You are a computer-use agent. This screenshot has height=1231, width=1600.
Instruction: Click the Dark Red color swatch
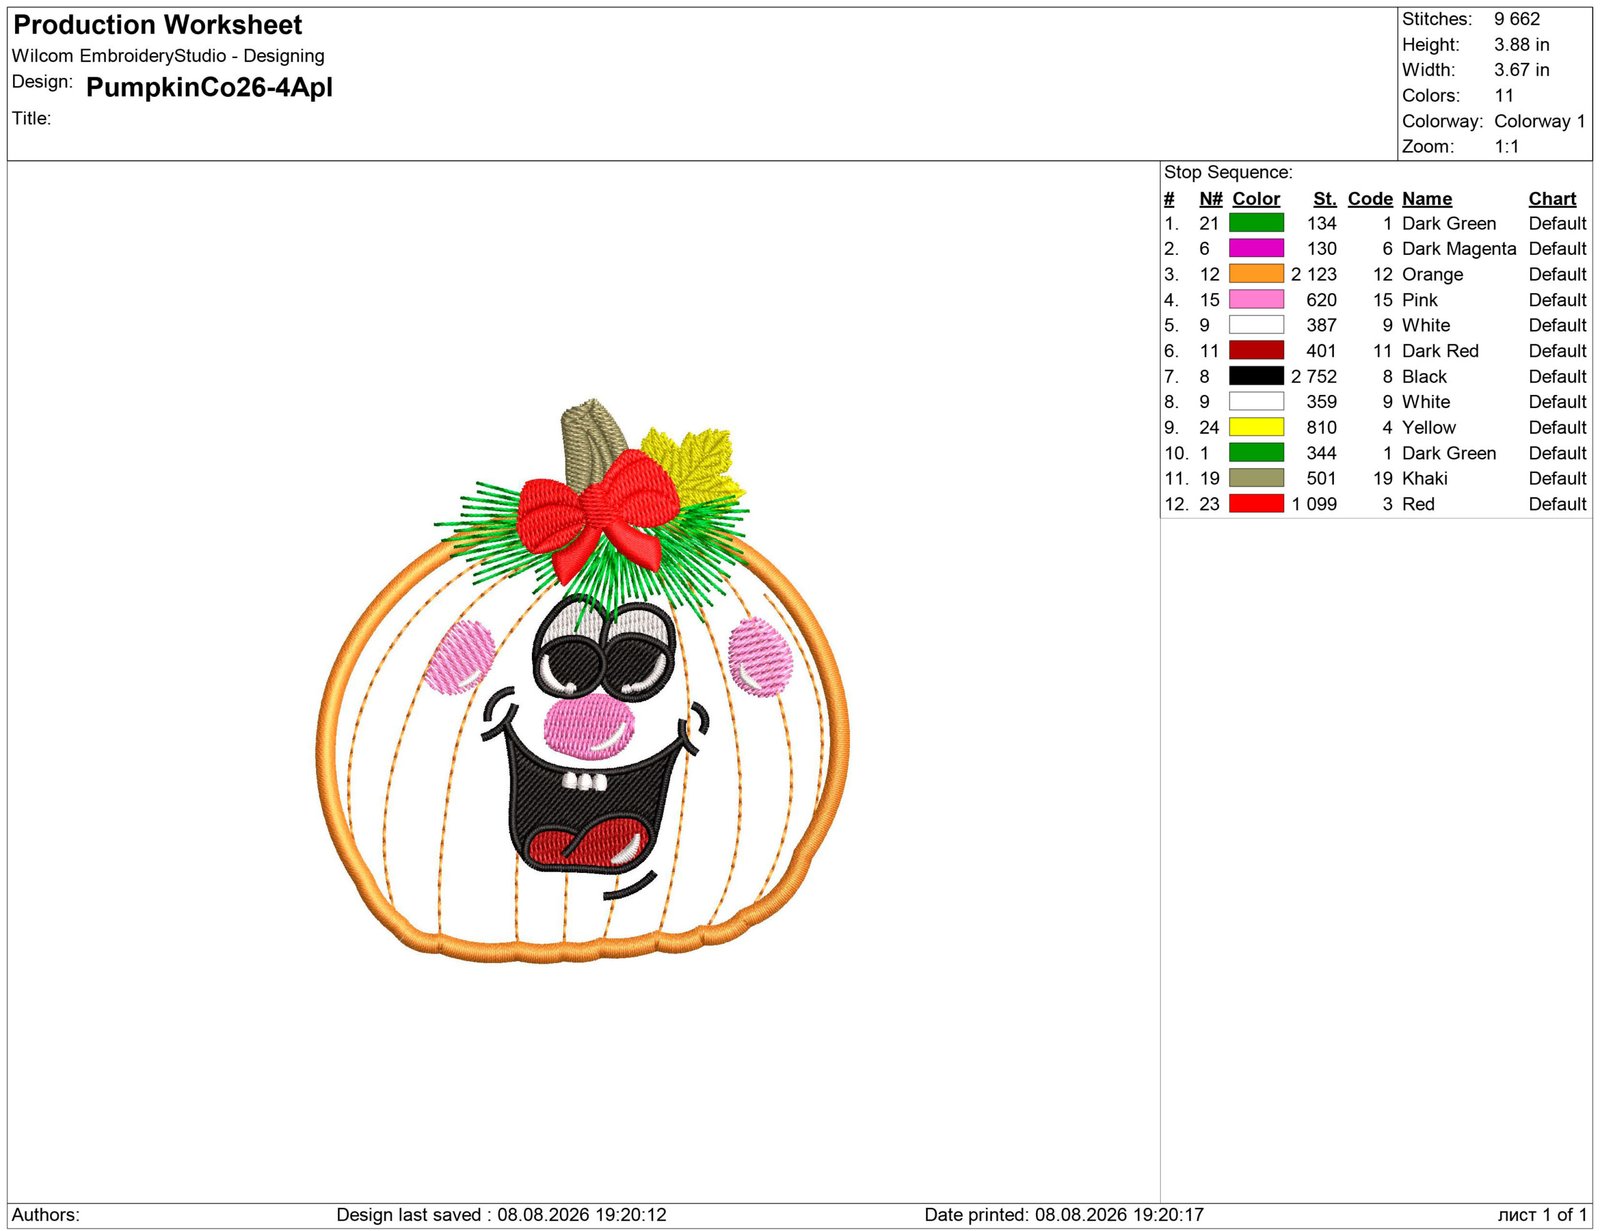[1256, 350]
